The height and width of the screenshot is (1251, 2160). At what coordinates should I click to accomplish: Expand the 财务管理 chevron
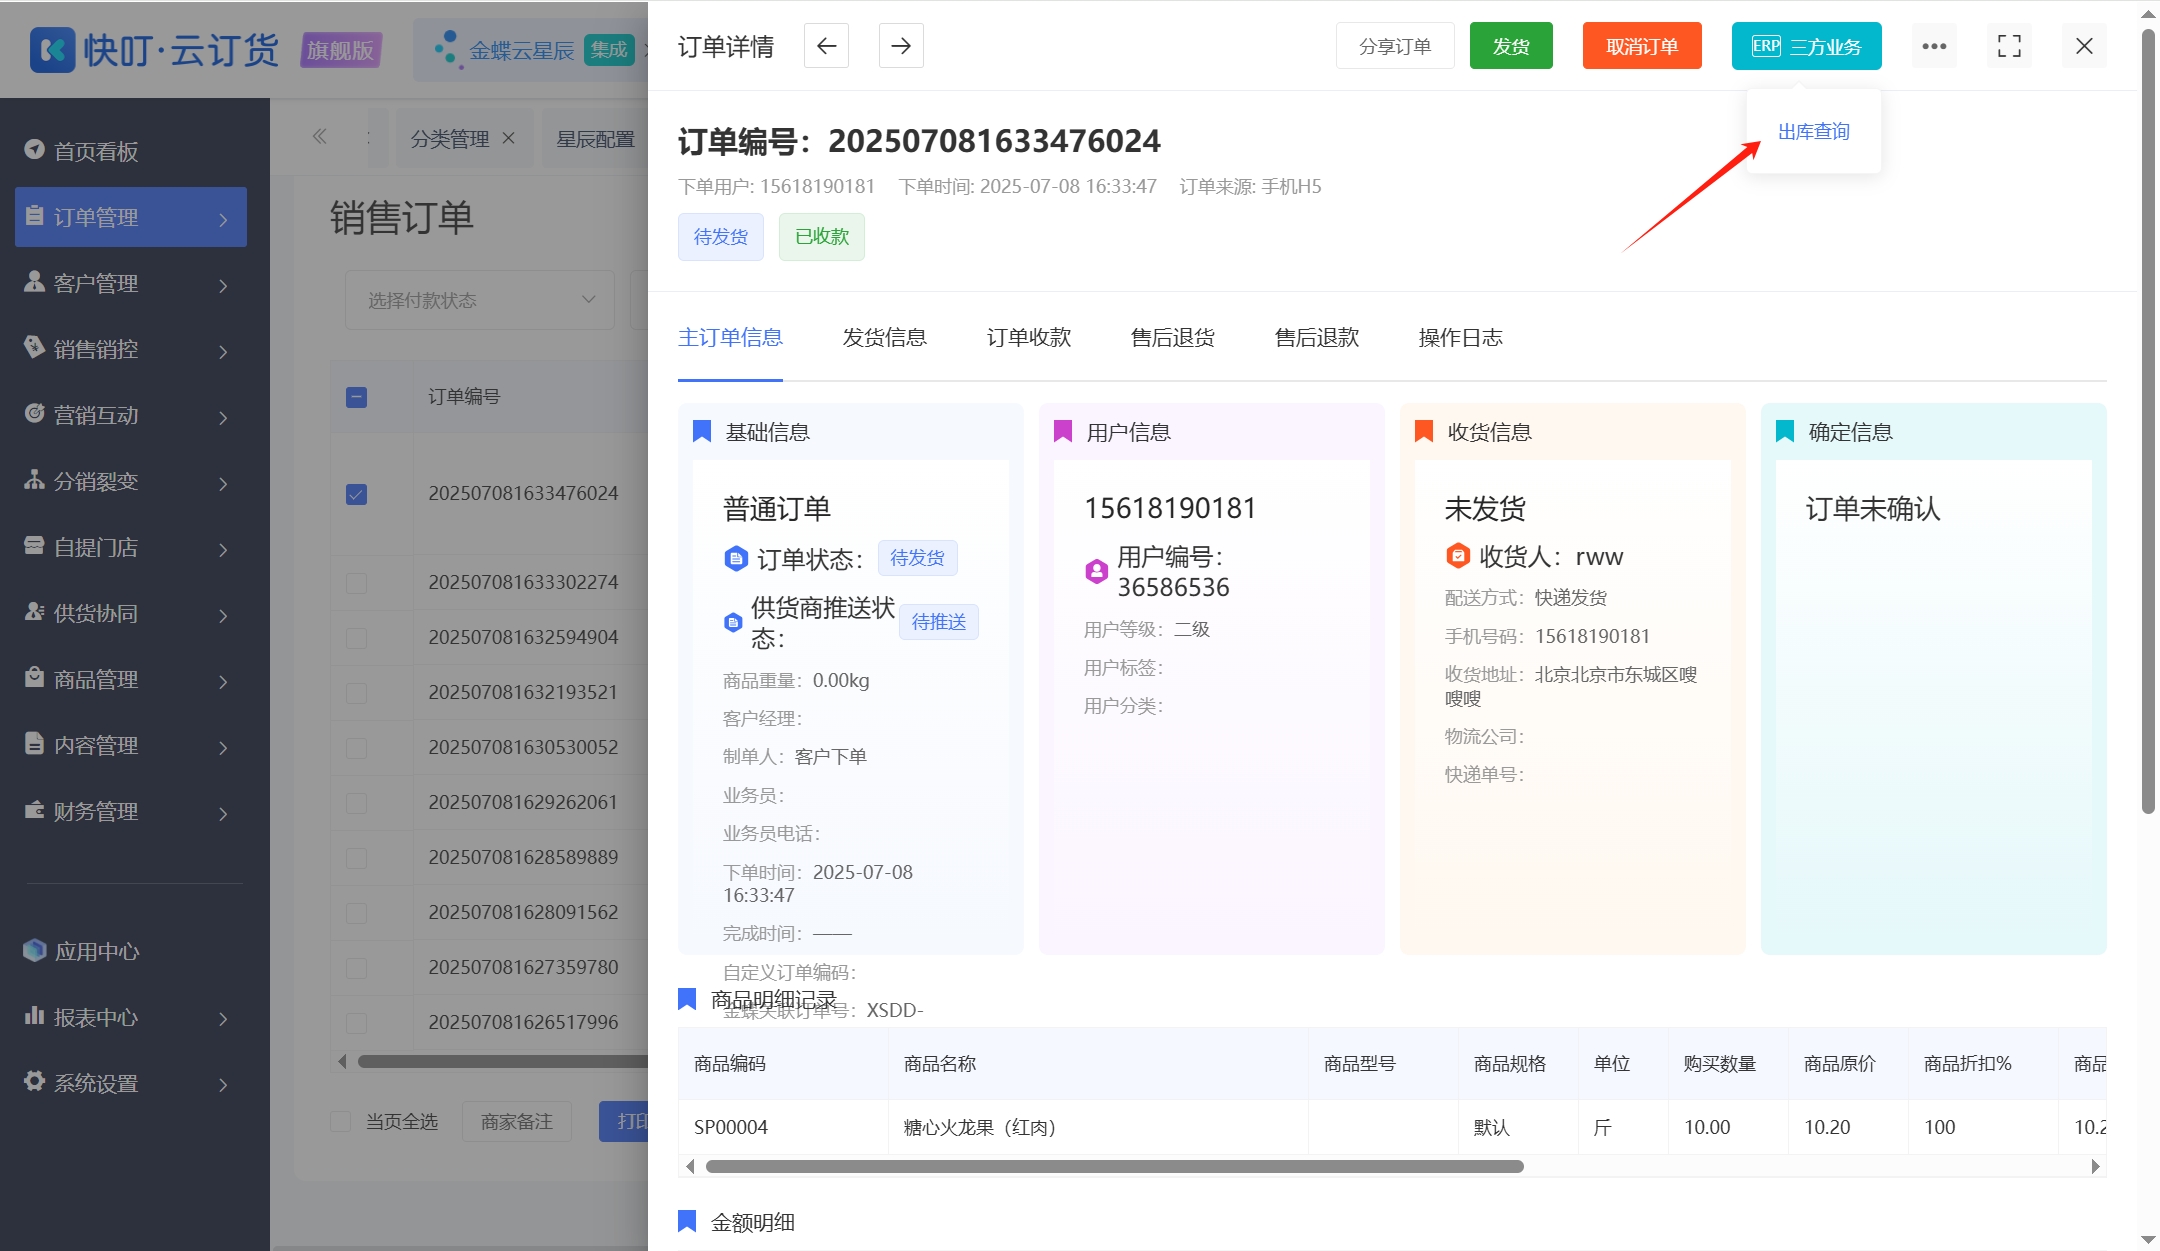coord(223,813)
